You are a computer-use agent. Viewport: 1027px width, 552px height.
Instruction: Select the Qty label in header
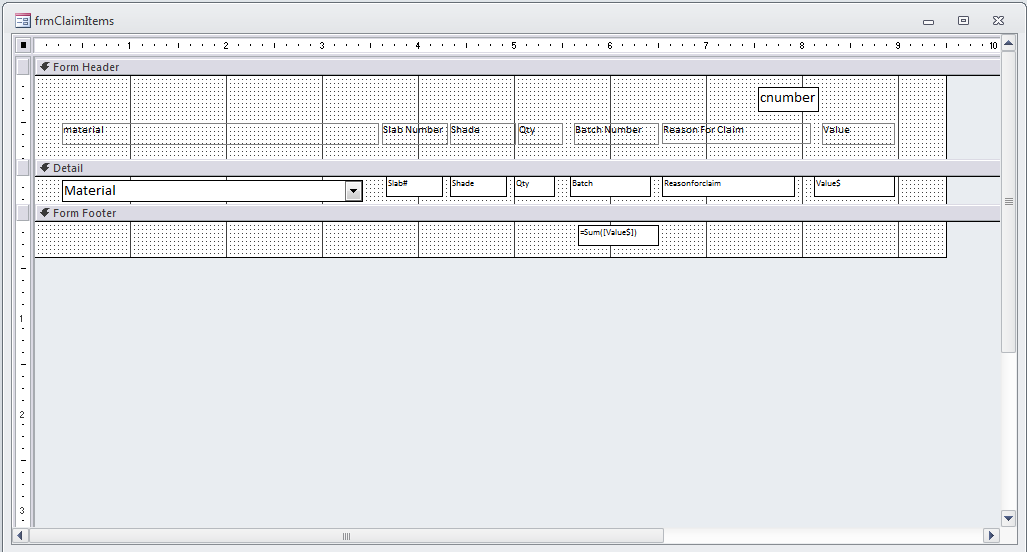click(540, 134)
